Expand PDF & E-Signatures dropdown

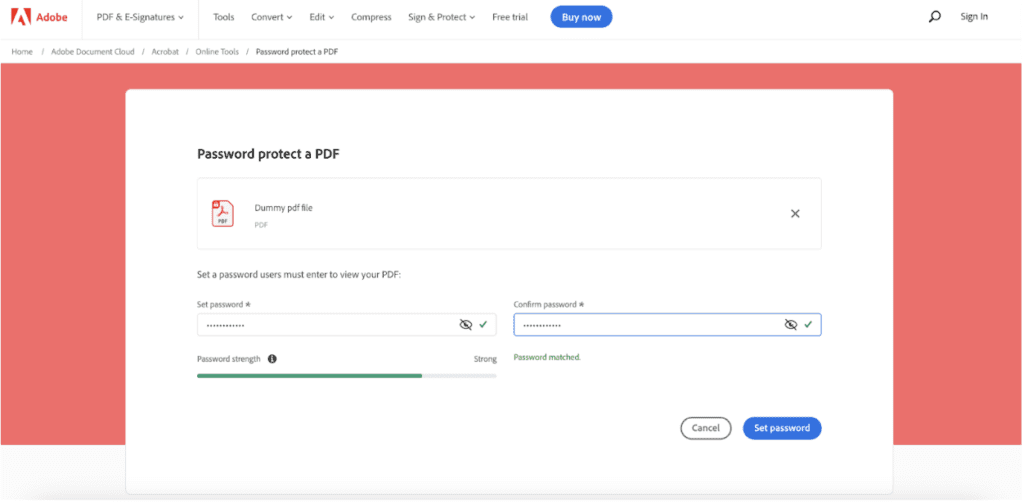pyautogui.click(x=140, y=17)
